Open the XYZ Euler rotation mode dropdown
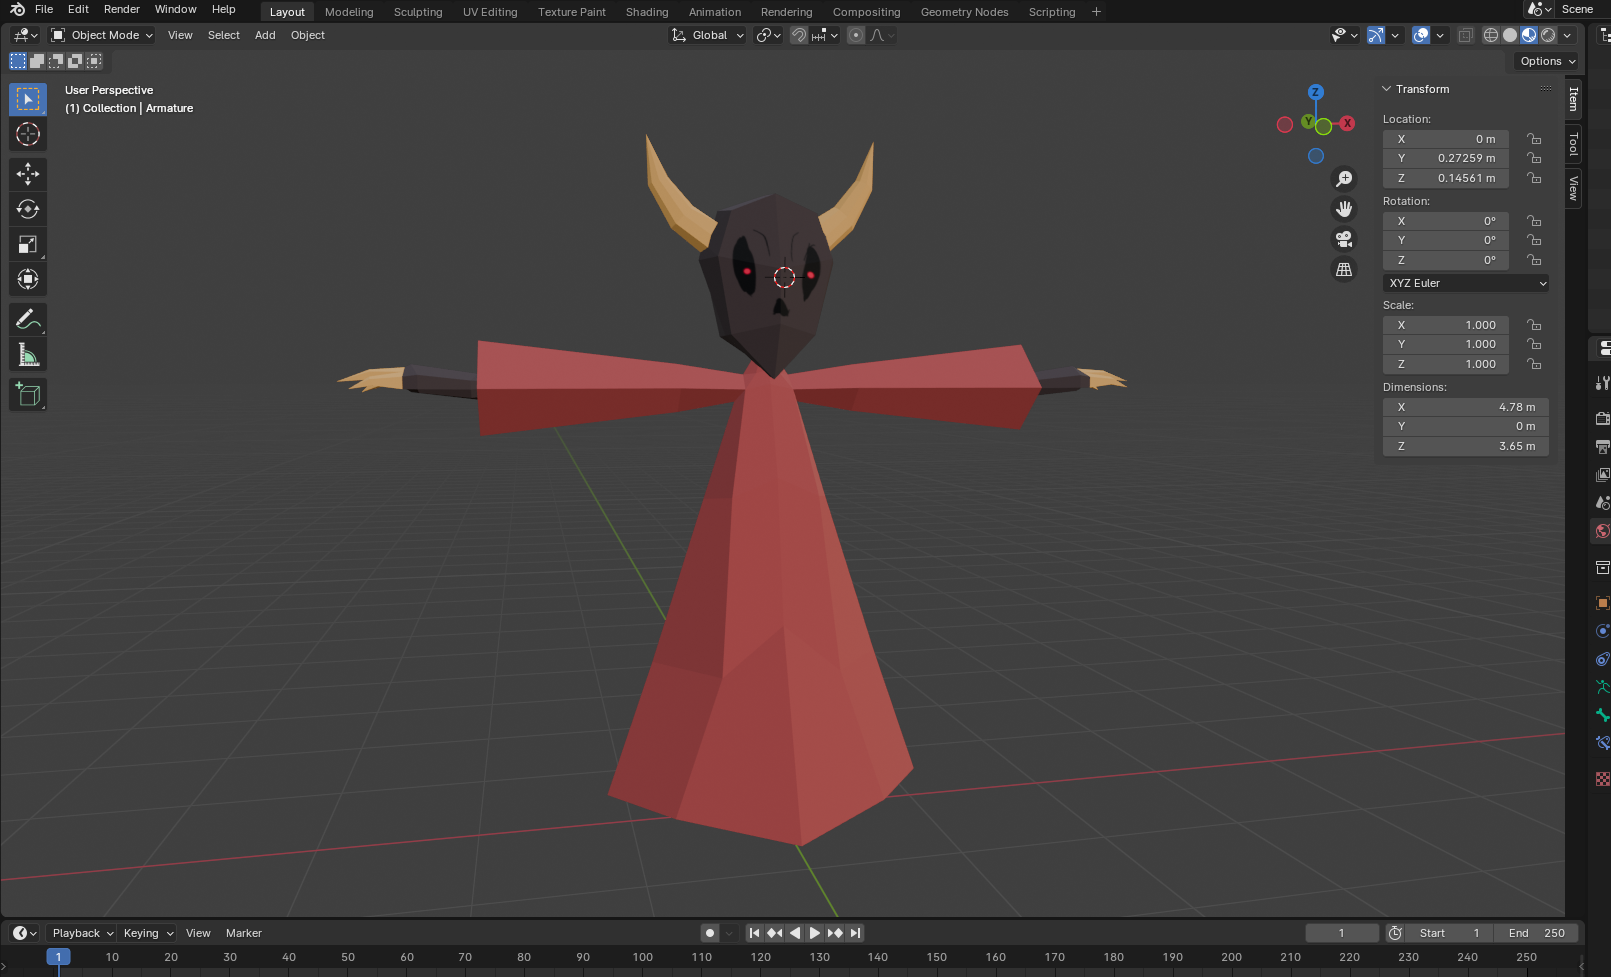The width and height of the screenshot is (1611, 977). coord(1466,283)
